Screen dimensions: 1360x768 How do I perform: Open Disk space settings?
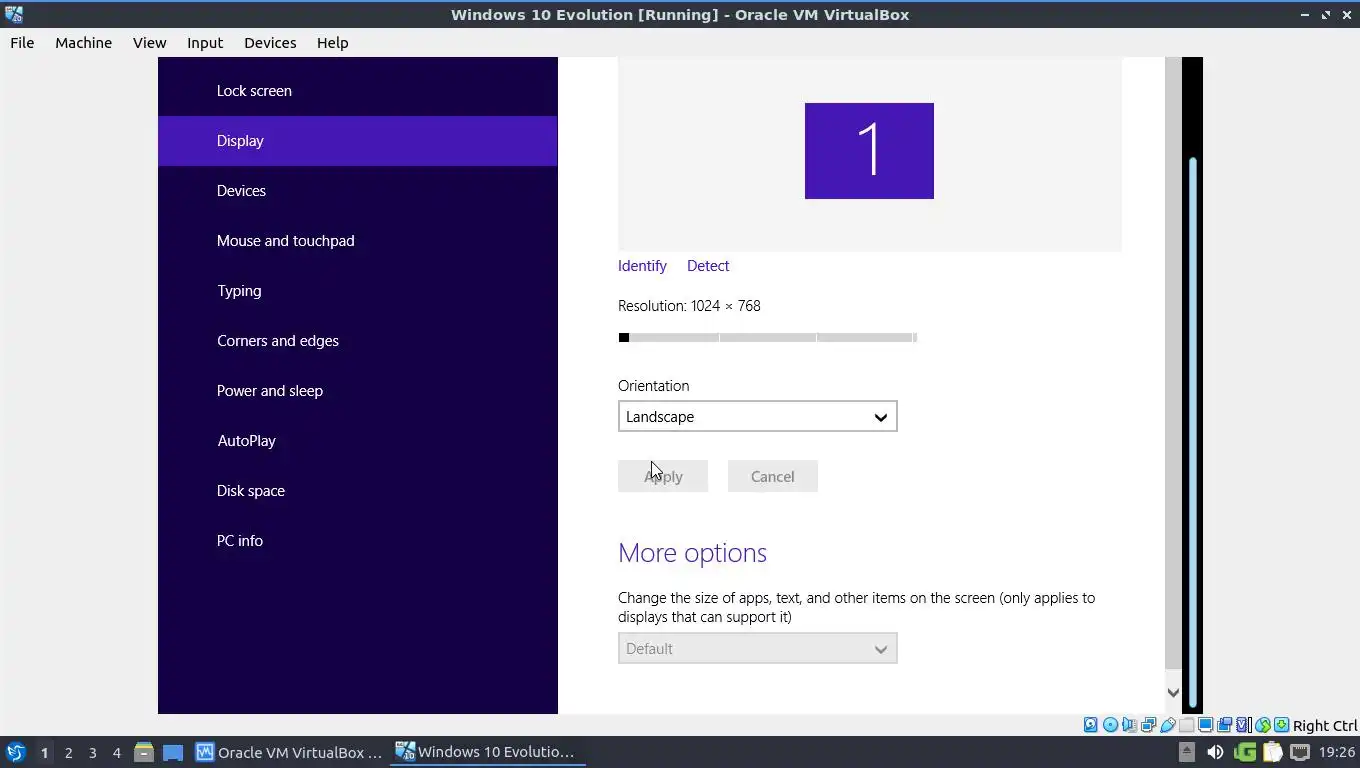point(357,490)
